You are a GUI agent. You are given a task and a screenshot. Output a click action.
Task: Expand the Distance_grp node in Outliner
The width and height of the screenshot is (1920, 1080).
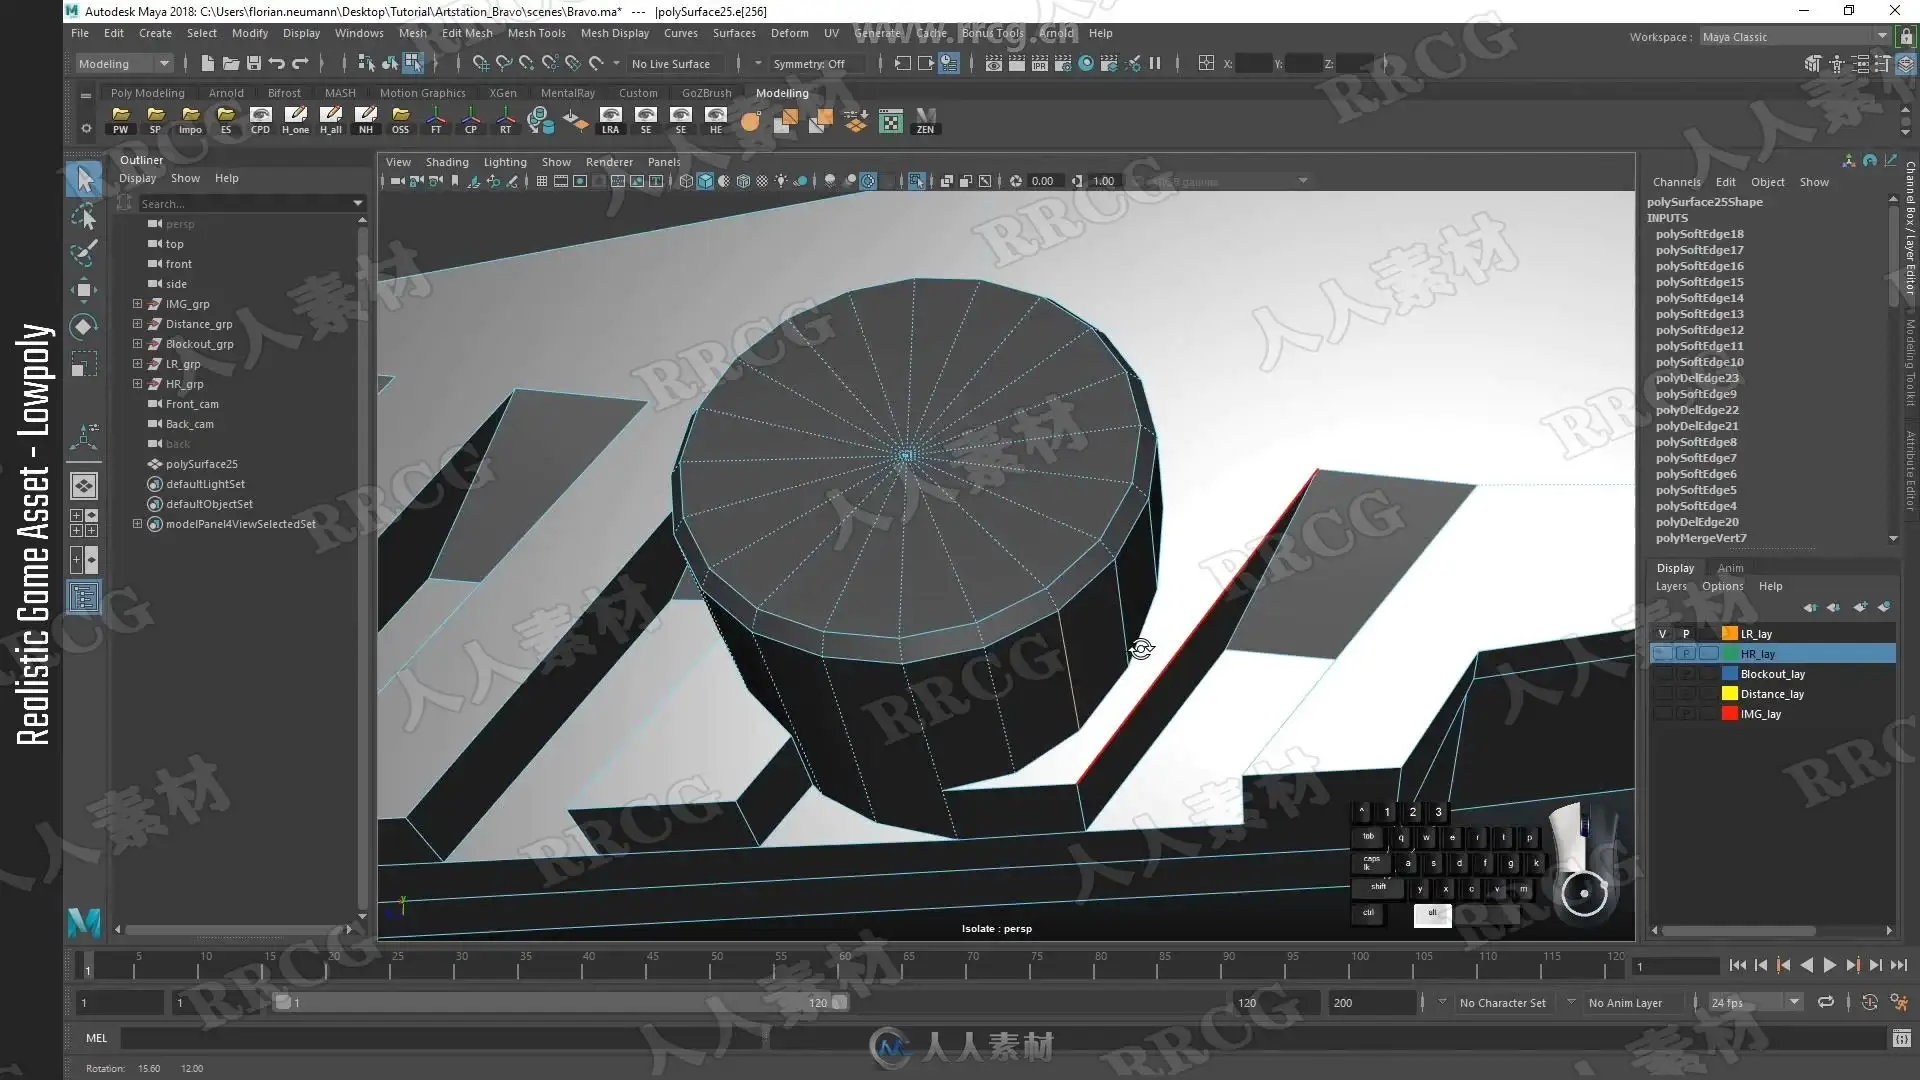137,324
